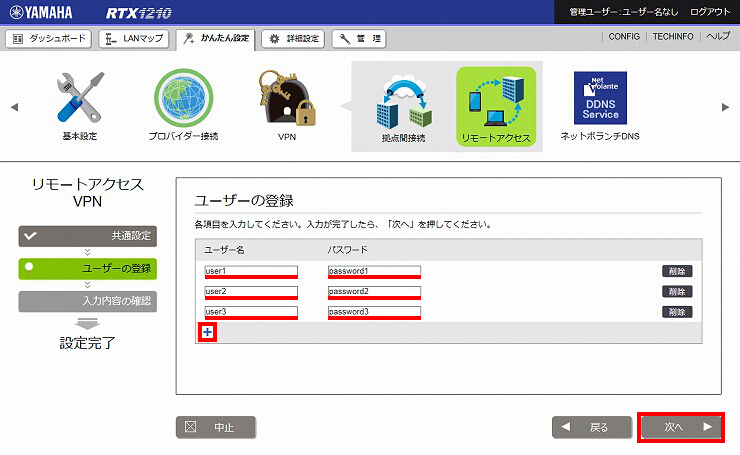Click the 中止 cancel button
The image size is (740, 455).
(x=216, y=427)
